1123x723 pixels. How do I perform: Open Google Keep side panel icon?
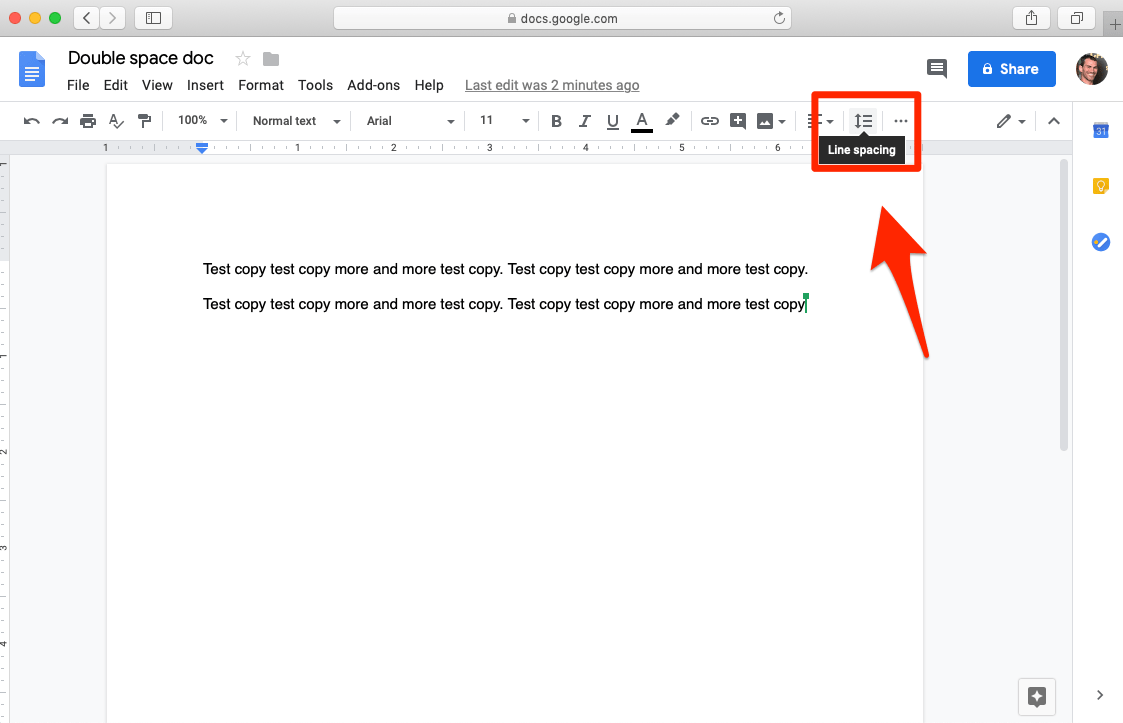(x=1101, y=186)
